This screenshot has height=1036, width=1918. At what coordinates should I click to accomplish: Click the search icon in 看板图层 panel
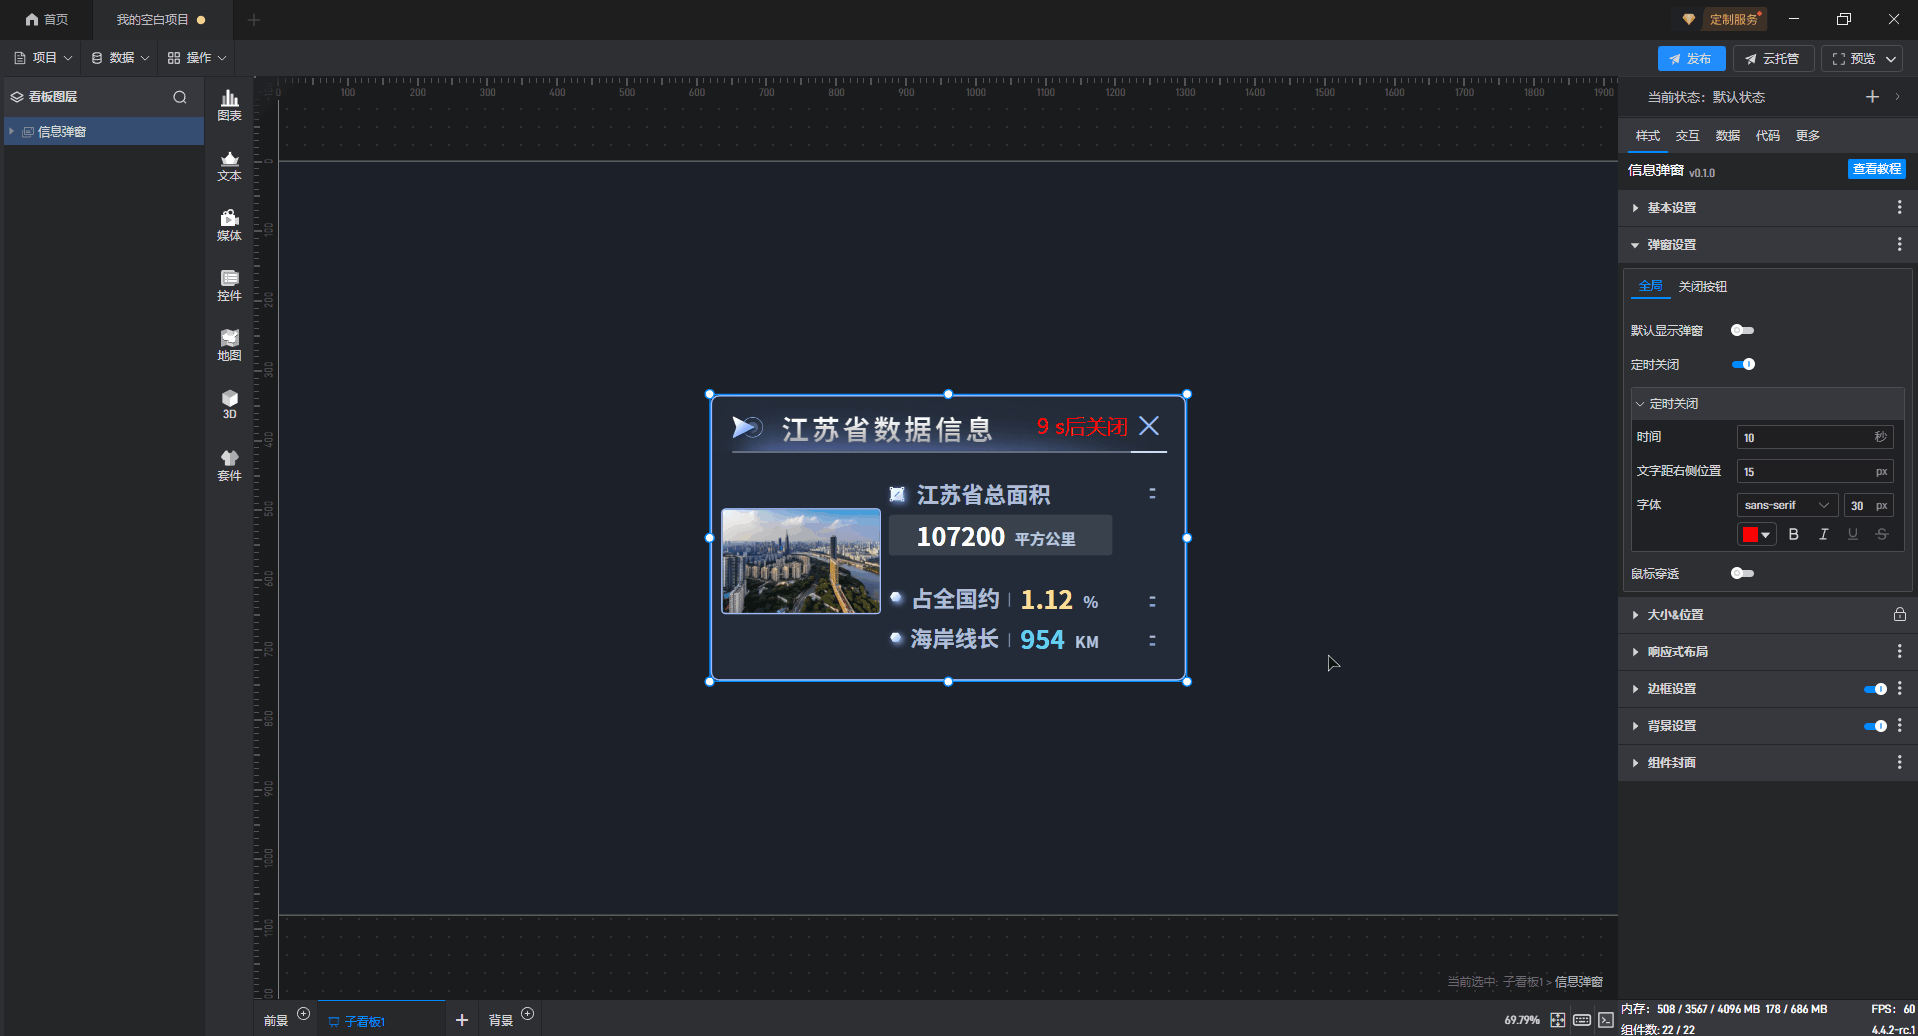click(180, 97)
